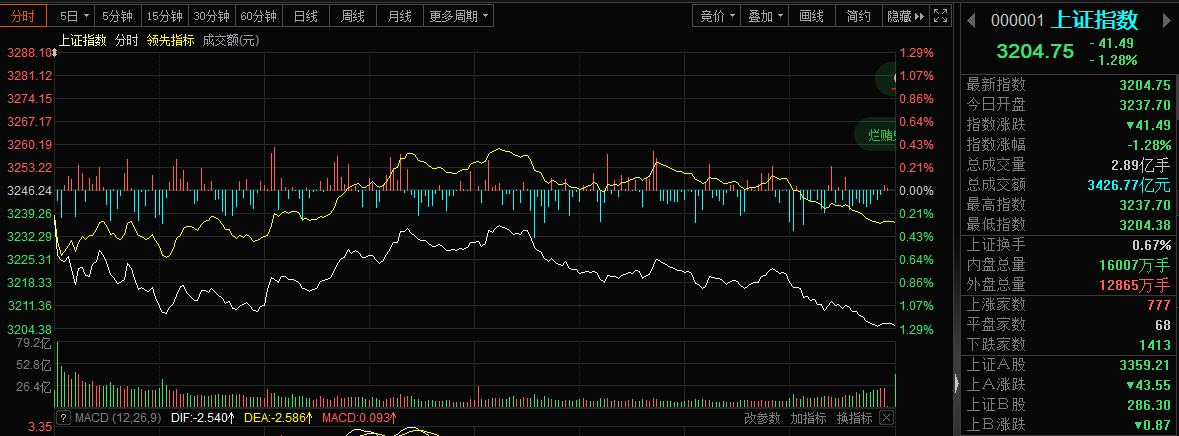Click the fullscreen expand icon
Image resolution: width=1179 pixels, height=436 pixels.
(x=939, y=16)
